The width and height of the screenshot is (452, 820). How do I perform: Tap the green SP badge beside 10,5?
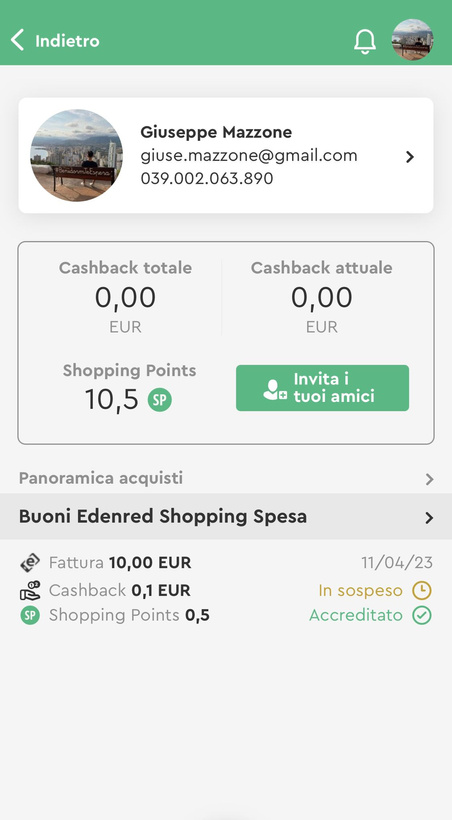160,400
